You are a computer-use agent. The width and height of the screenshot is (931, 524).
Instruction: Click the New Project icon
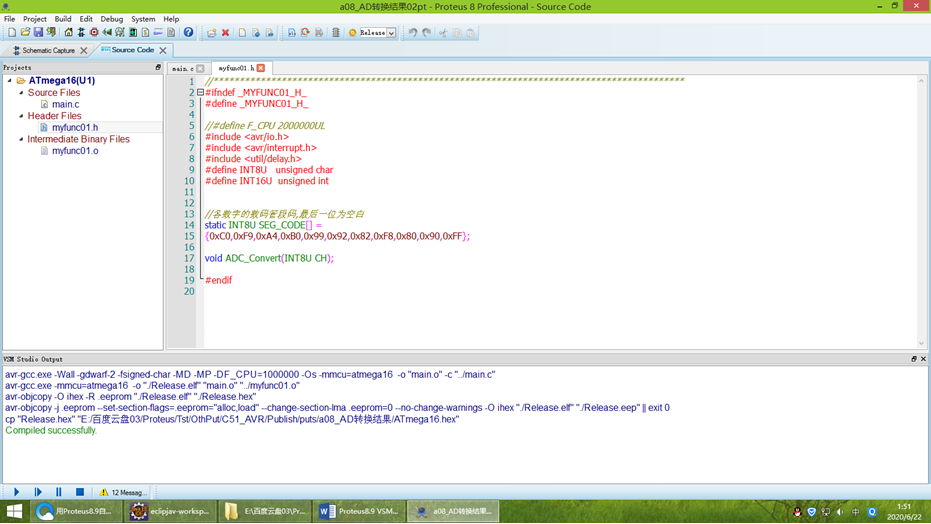click(x=12, y=33)
